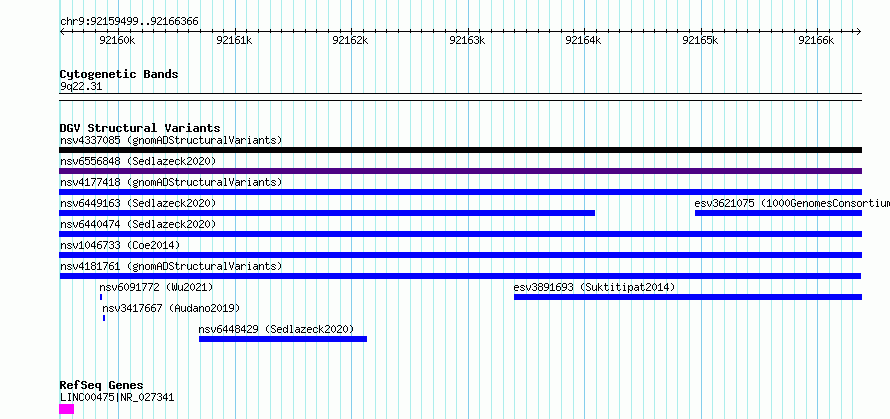Open the nsv4177418 label link
The height and width of the screenshot is (419, 890).
171,182
